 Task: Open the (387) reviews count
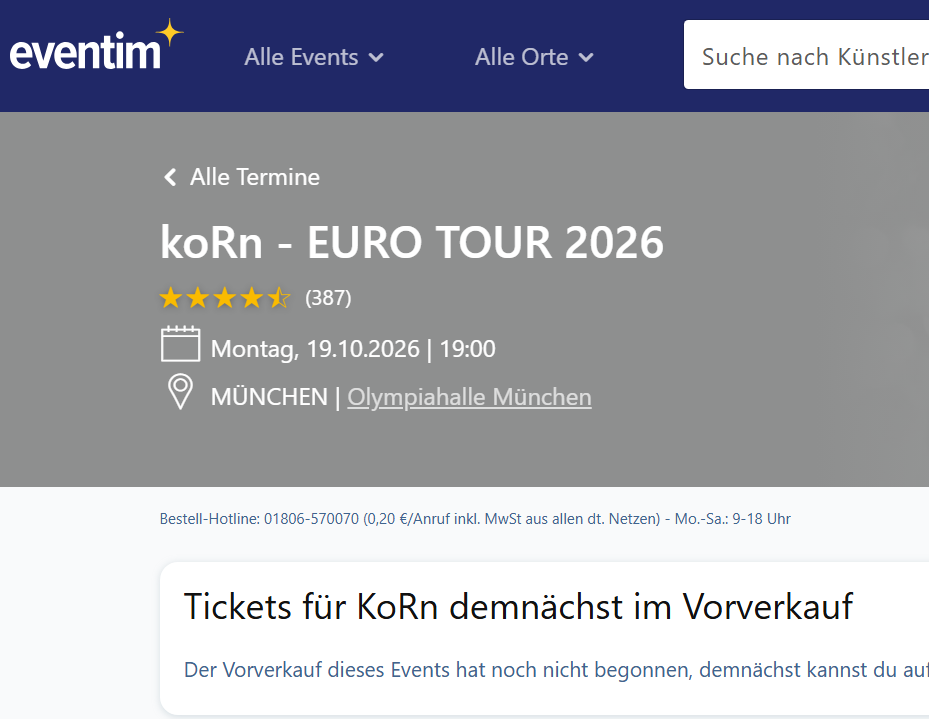pos(328,297)
